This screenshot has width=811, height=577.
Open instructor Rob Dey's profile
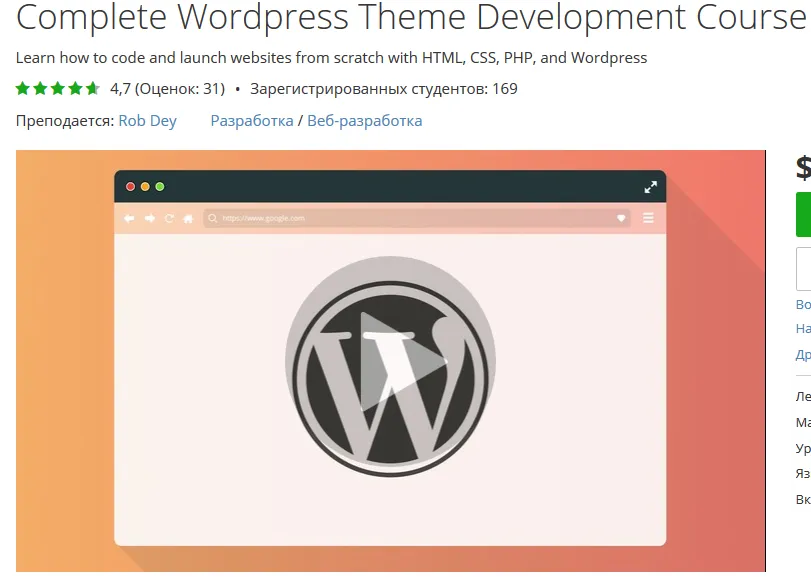point(147,121)
